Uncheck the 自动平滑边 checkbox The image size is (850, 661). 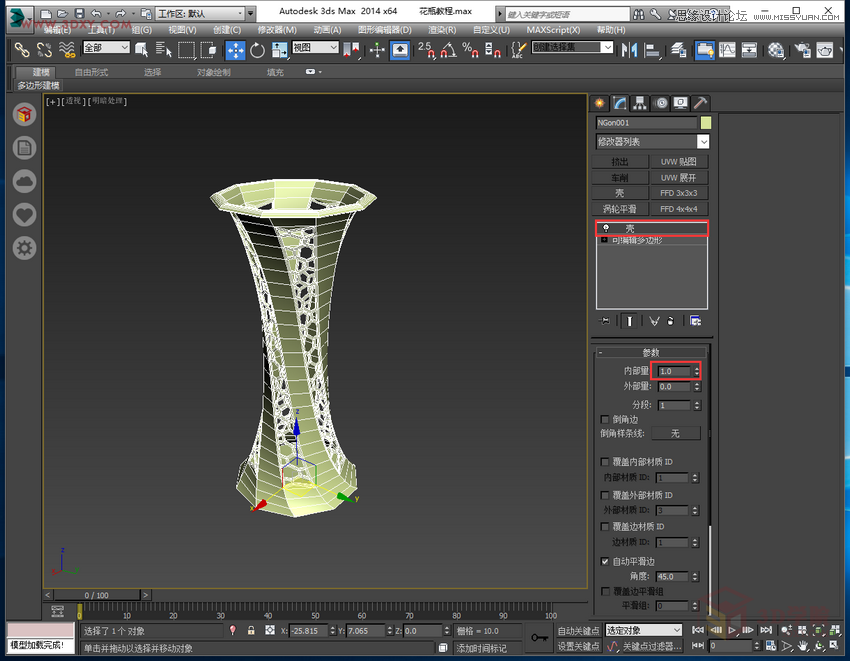[605, 561]
